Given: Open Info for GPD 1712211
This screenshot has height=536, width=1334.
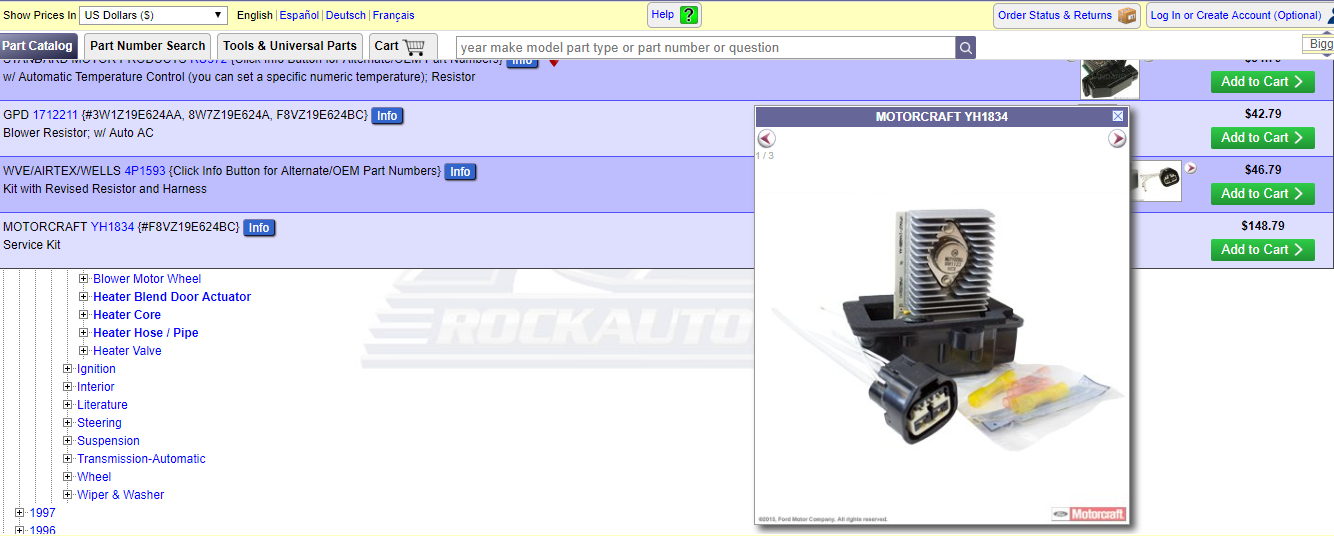Looking at the screenshot, I should (387, 116).
